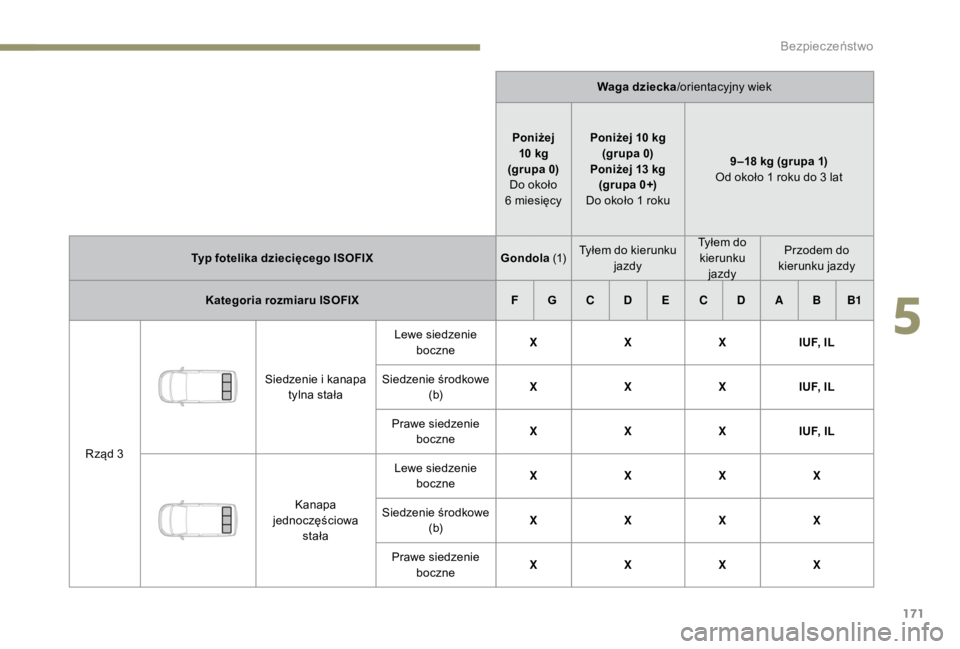Click the 'Do około 6 miesięcy' column header
The width and height of the screenshot is (960, 649).
tap(533, 193)
